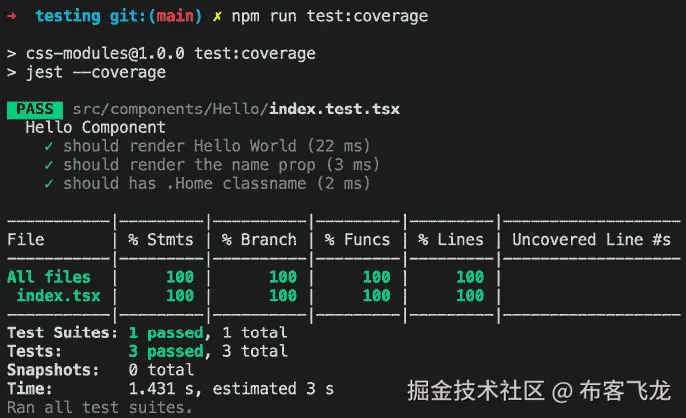Click the 'Tests:' label

[x=35, y=351]
